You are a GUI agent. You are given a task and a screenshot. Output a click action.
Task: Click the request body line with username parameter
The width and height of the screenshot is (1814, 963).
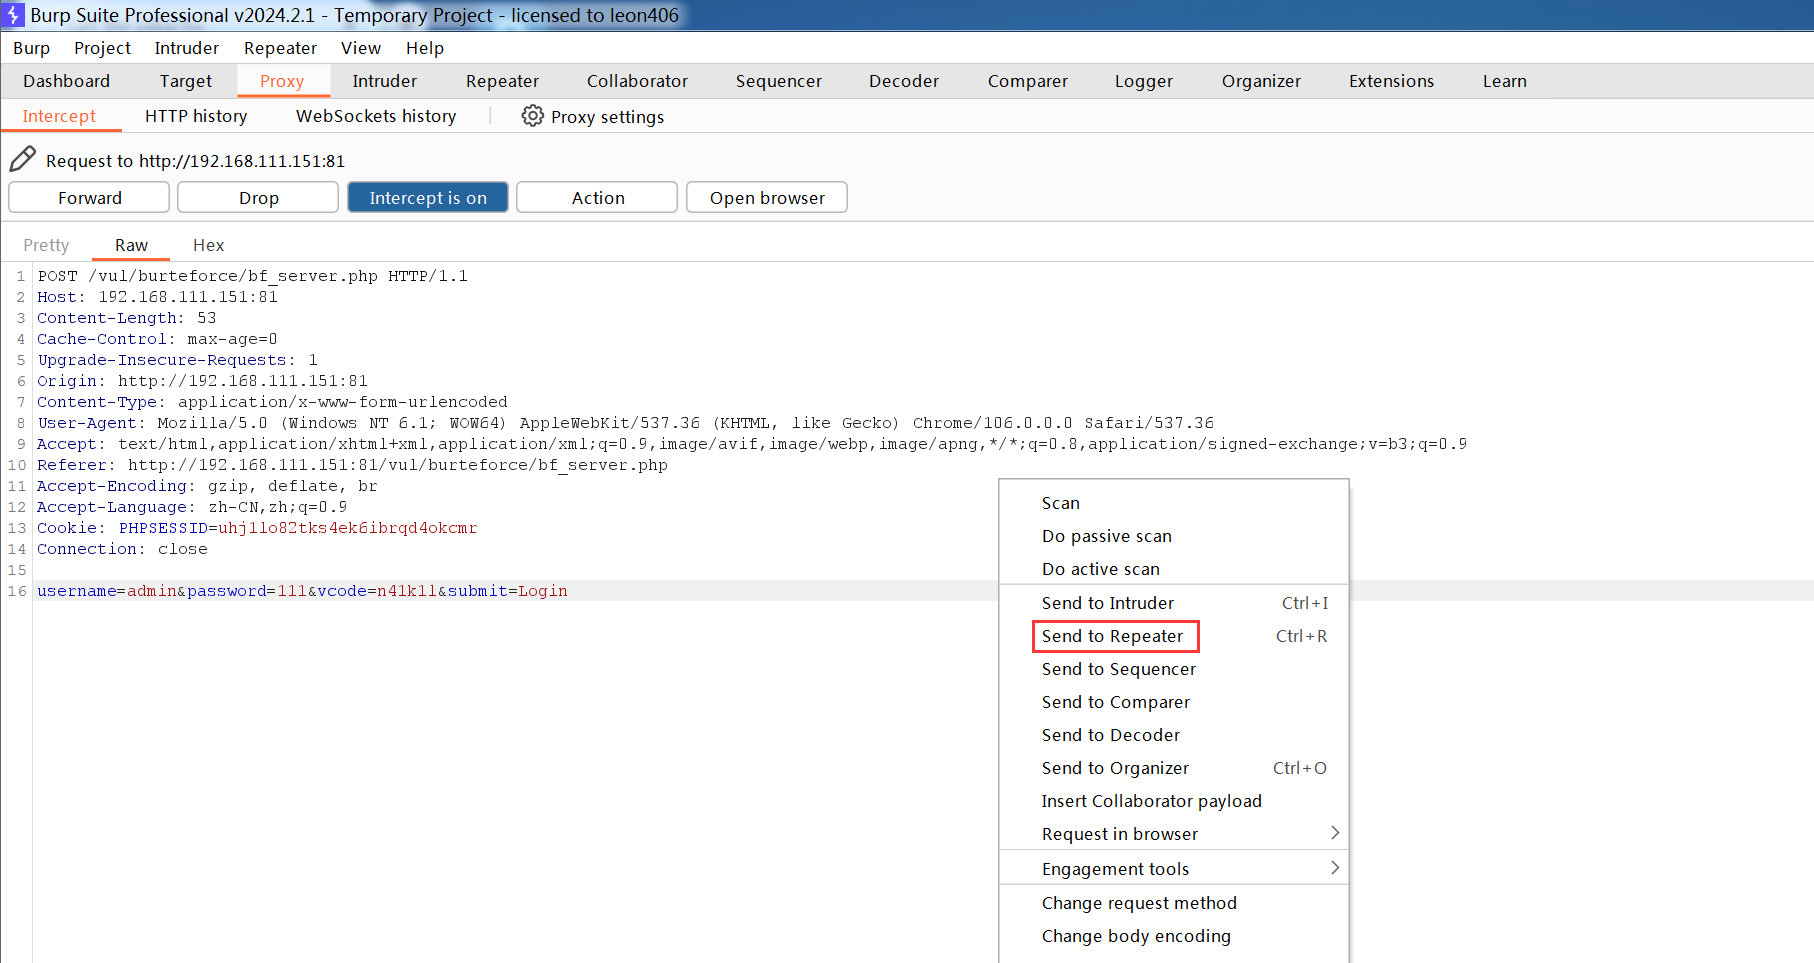[x=302, y=591]
